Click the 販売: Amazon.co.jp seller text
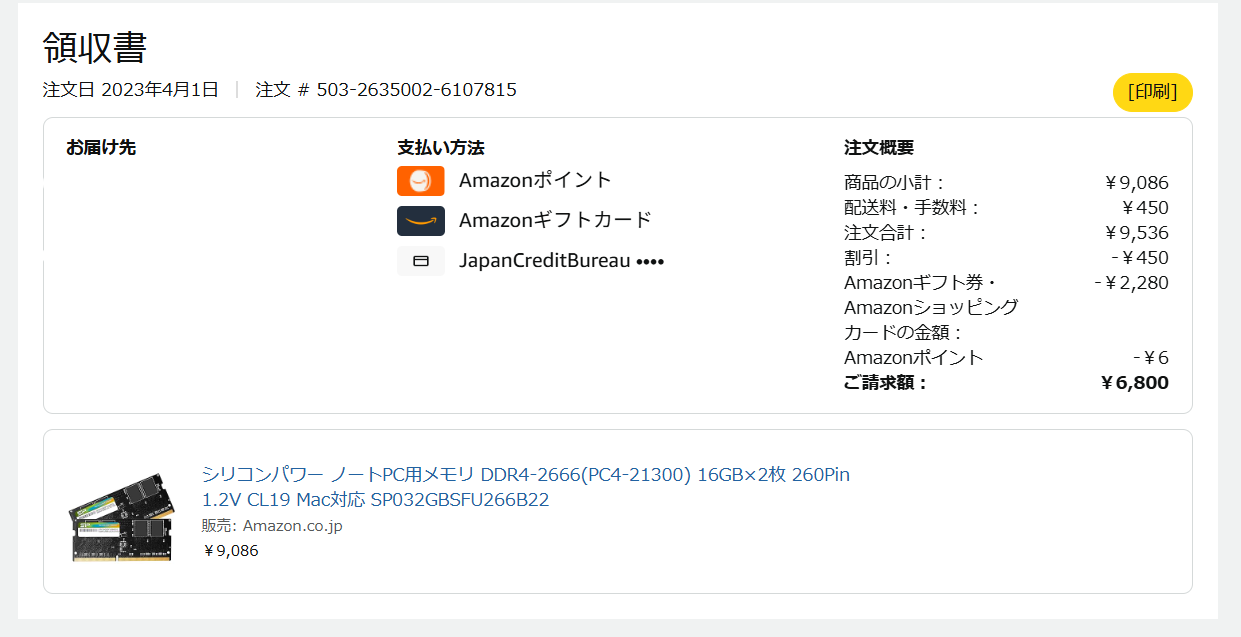 272,526
